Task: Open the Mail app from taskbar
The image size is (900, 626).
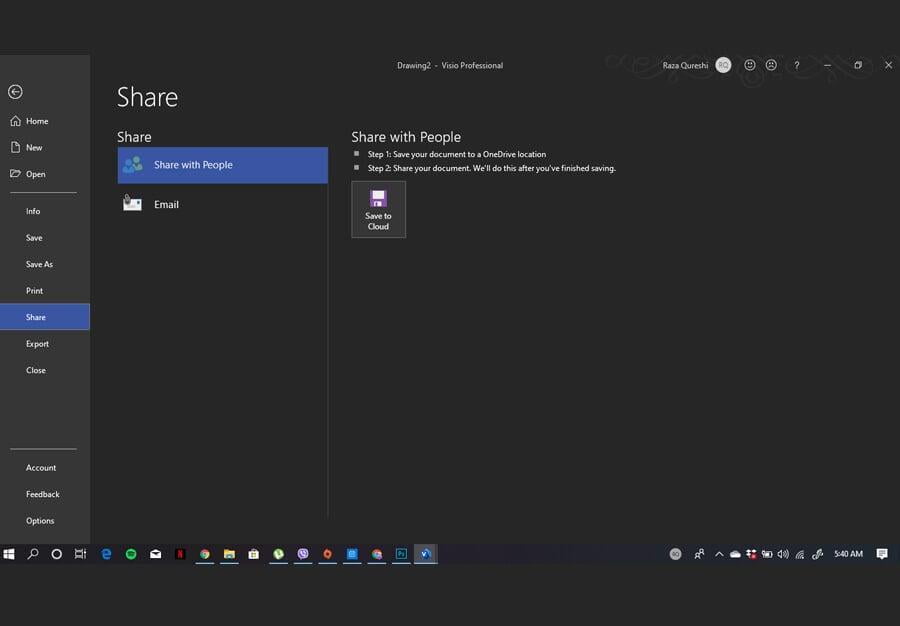Action: (156, 554)
